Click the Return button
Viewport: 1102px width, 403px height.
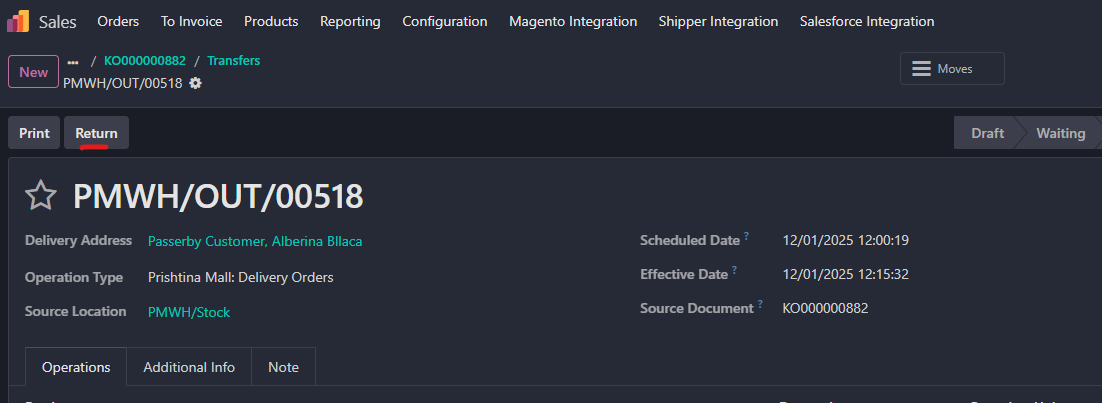(96, 133)
